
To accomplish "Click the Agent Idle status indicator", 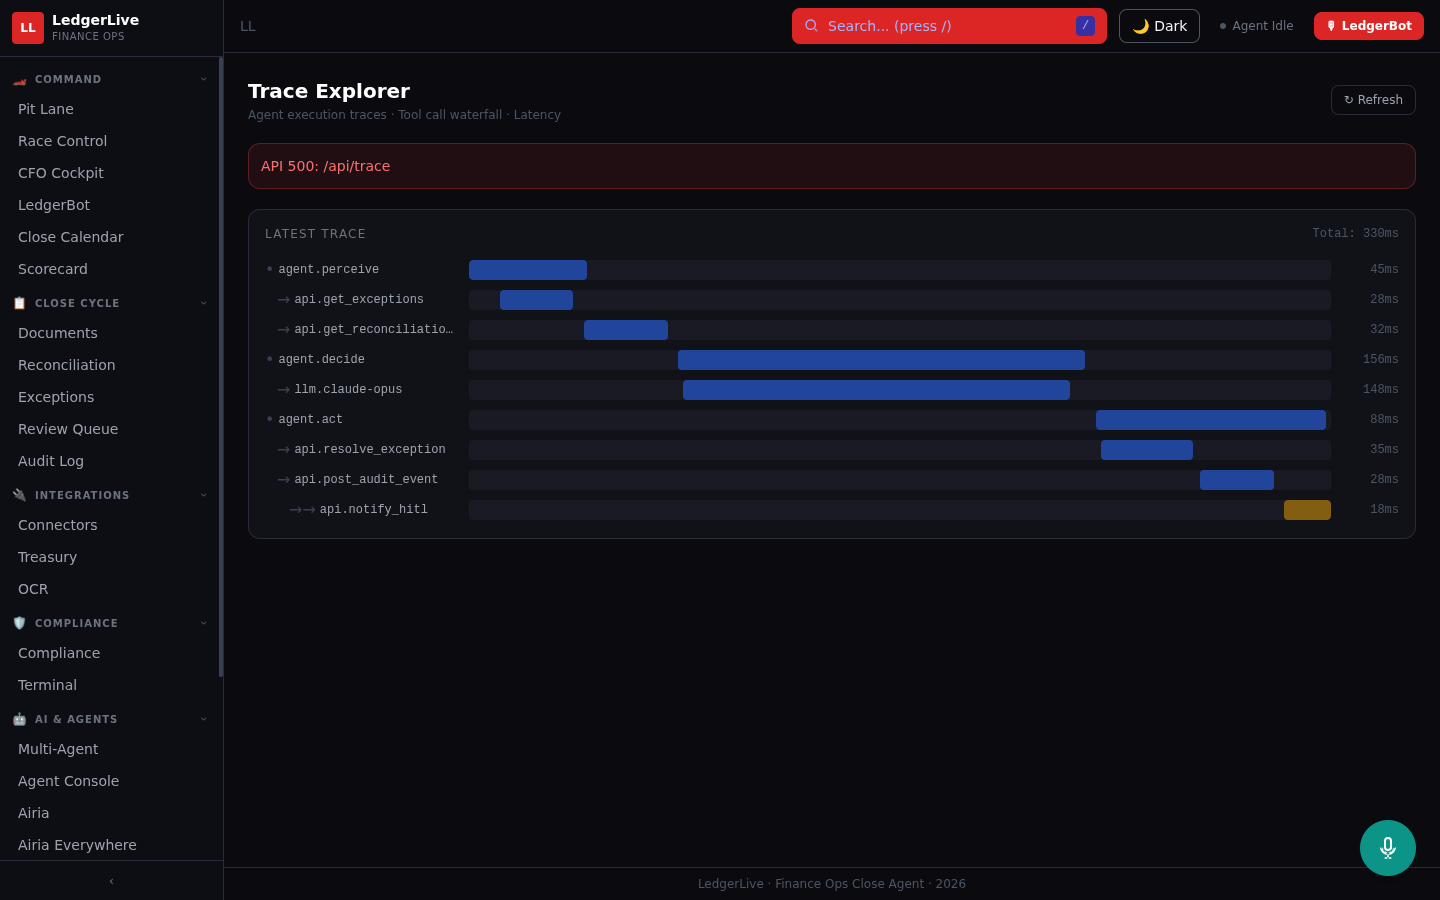I will tap(1256, 26).
